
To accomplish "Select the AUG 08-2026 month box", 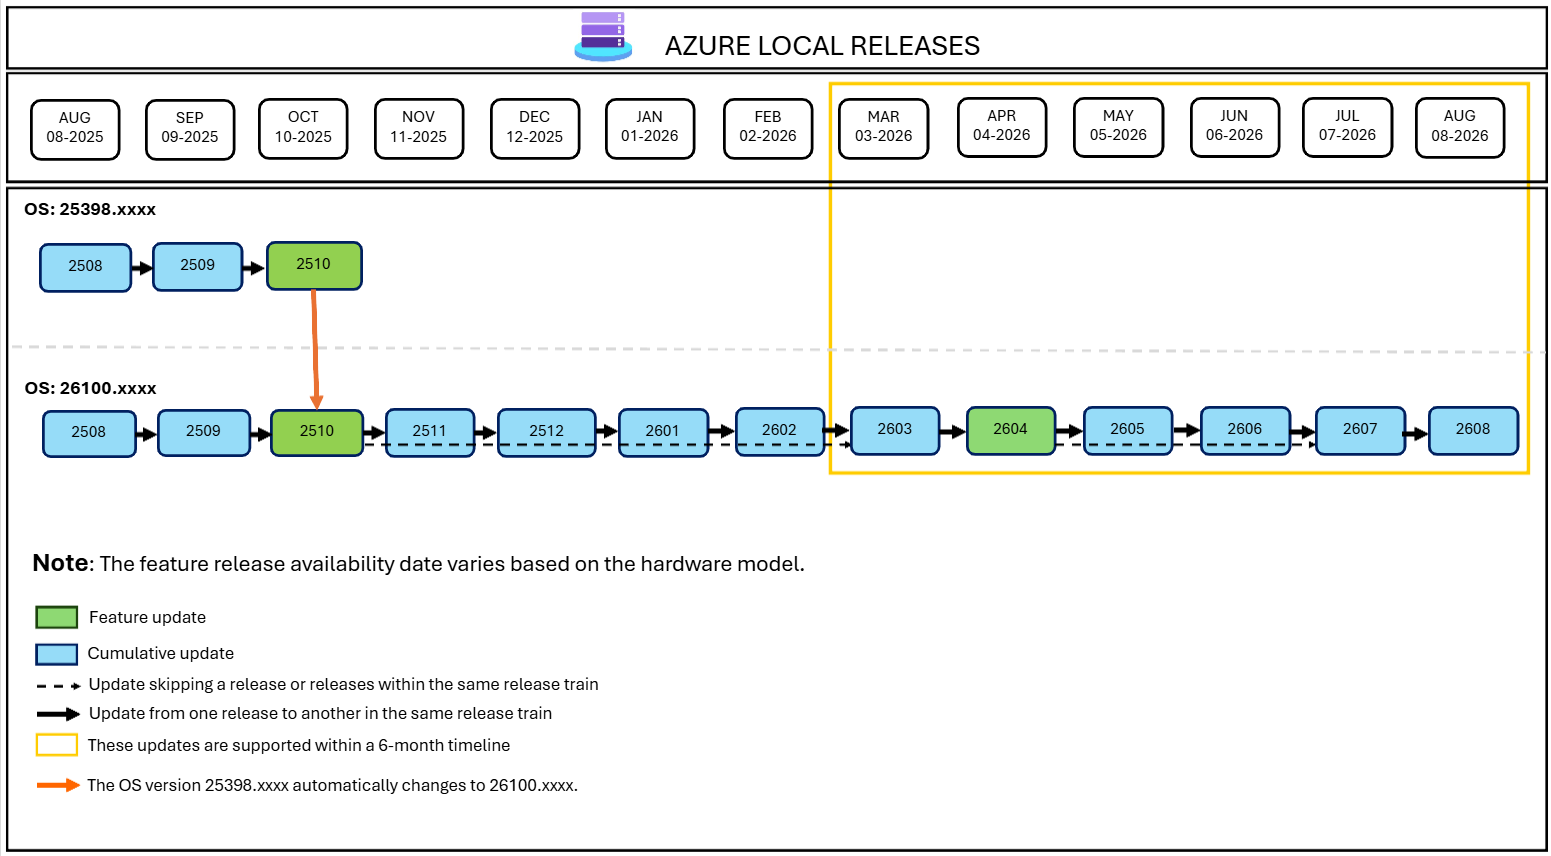I will click(x=1460, y=127).
